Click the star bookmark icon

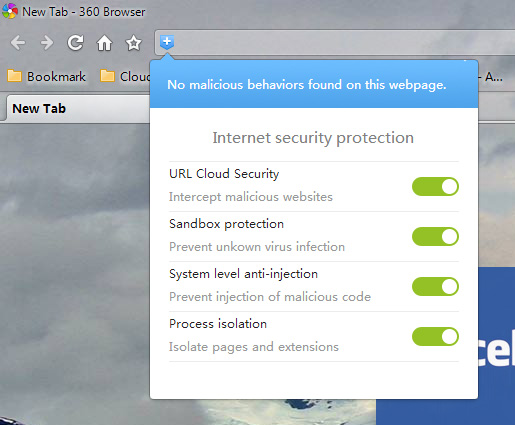pos(133,43)
